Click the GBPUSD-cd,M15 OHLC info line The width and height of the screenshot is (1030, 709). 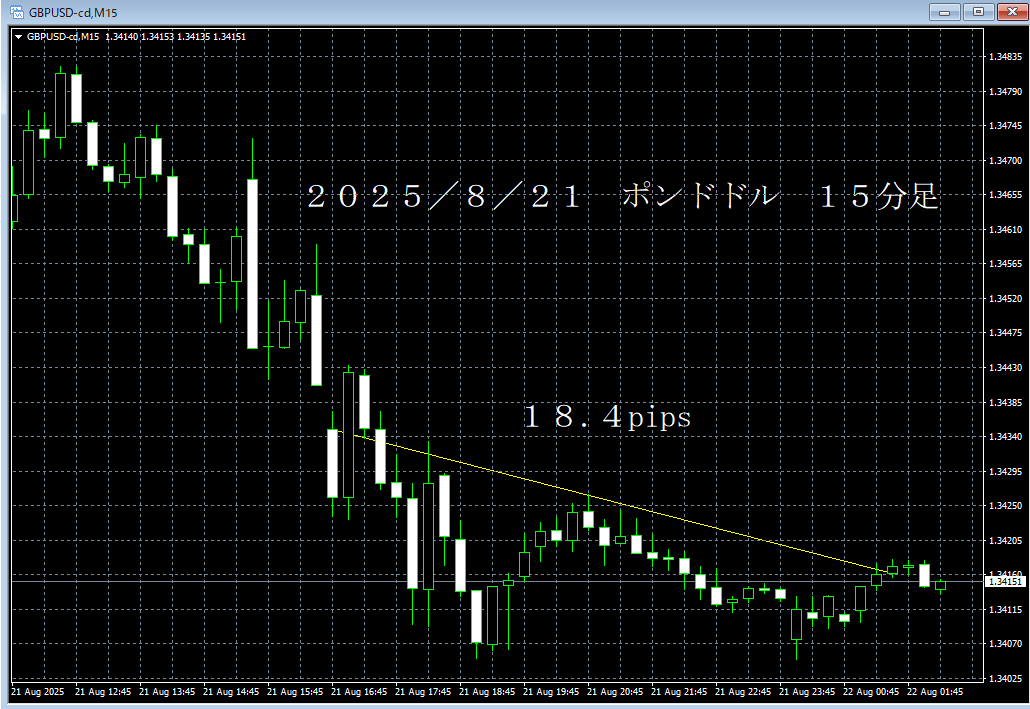[x=137, y=37]
